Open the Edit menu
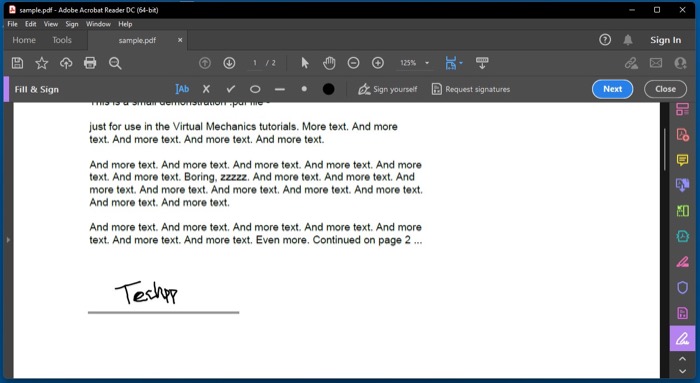The height and width of the screenshot is (383, 700). (x=30, y=24)
